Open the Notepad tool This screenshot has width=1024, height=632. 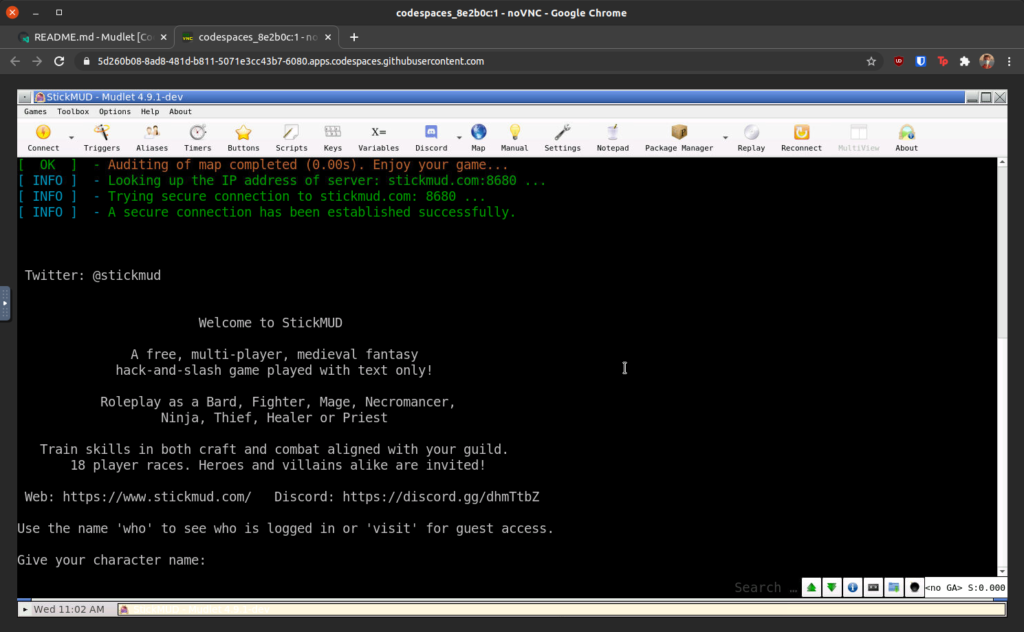(612, 138)
